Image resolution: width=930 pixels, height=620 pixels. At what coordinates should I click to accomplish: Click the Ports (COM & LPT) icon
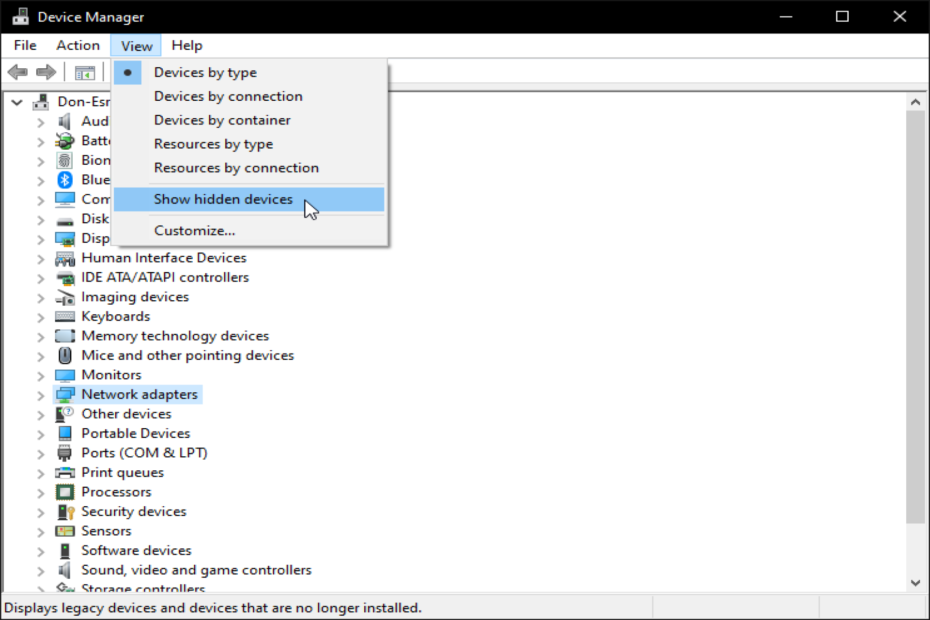click(x=65, y=453)
